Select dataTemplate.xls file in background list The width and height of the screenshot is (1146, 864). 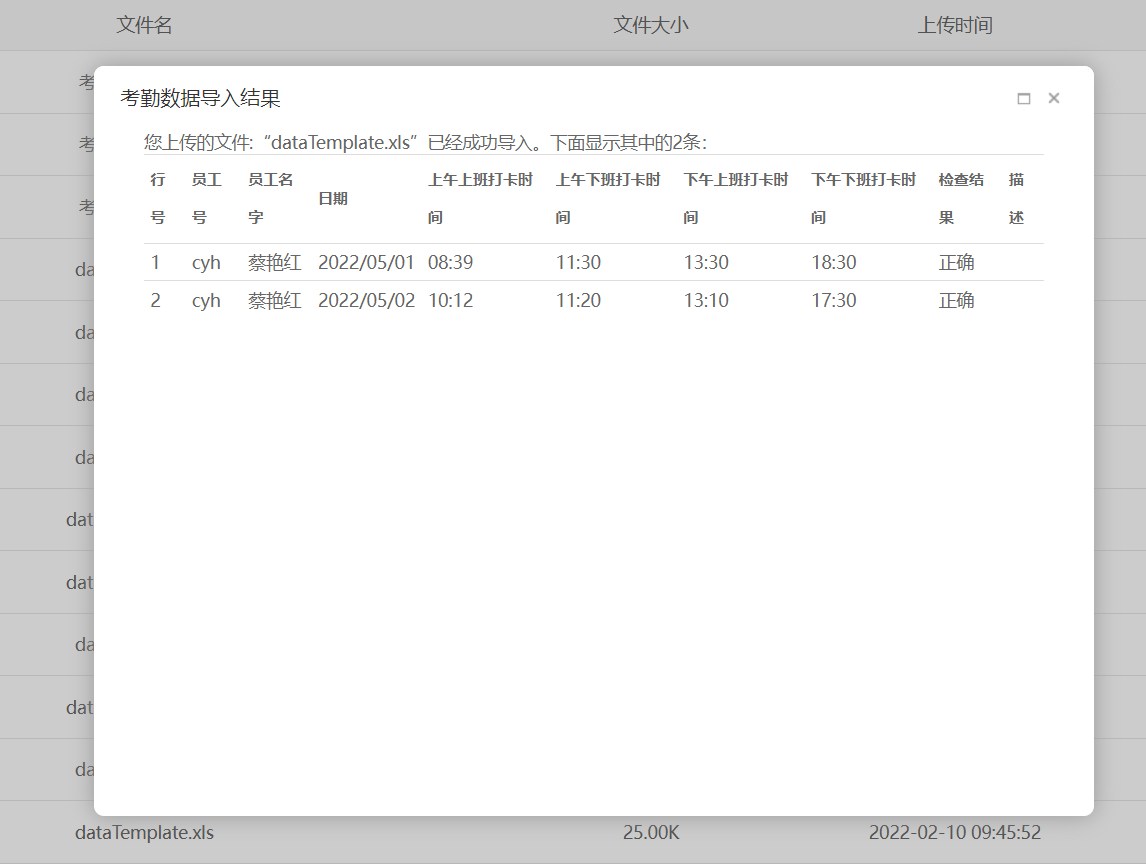pos(144,833)
